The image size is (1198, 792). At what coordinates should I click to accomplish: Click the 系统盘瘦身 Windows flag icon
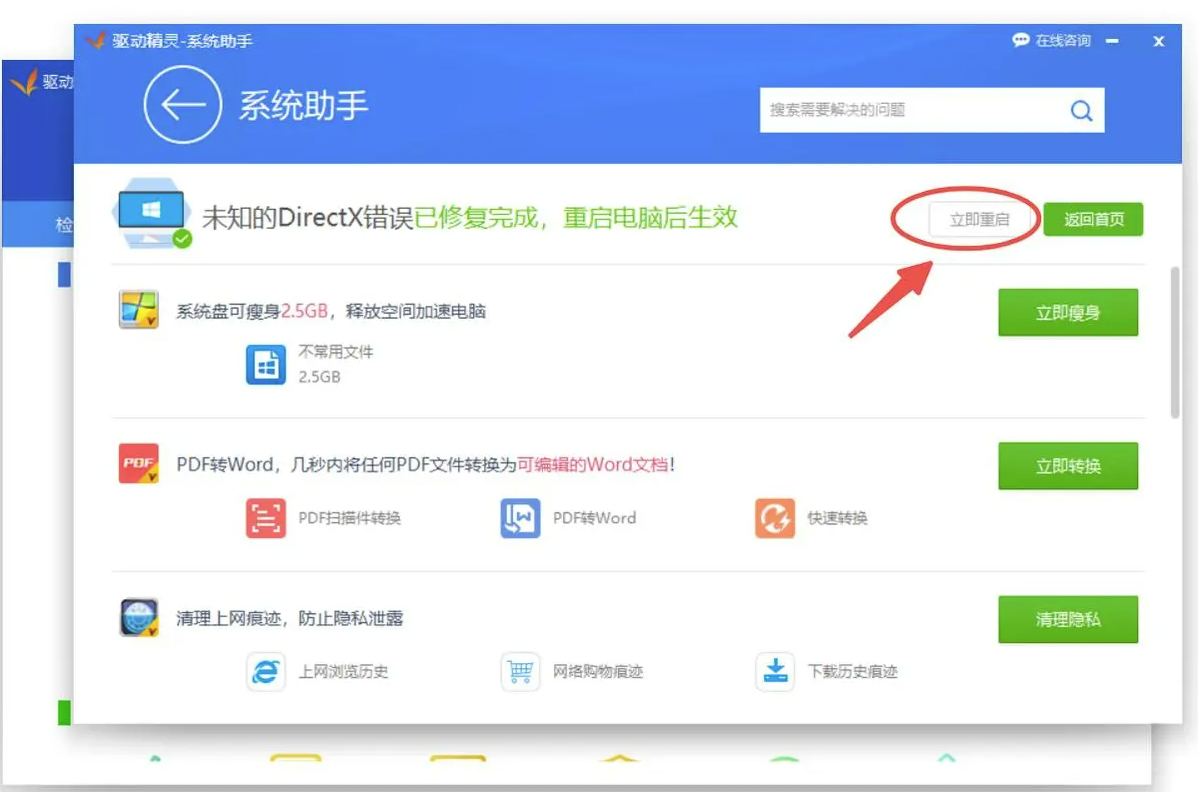pyautogui.click(x=139, y=310)
